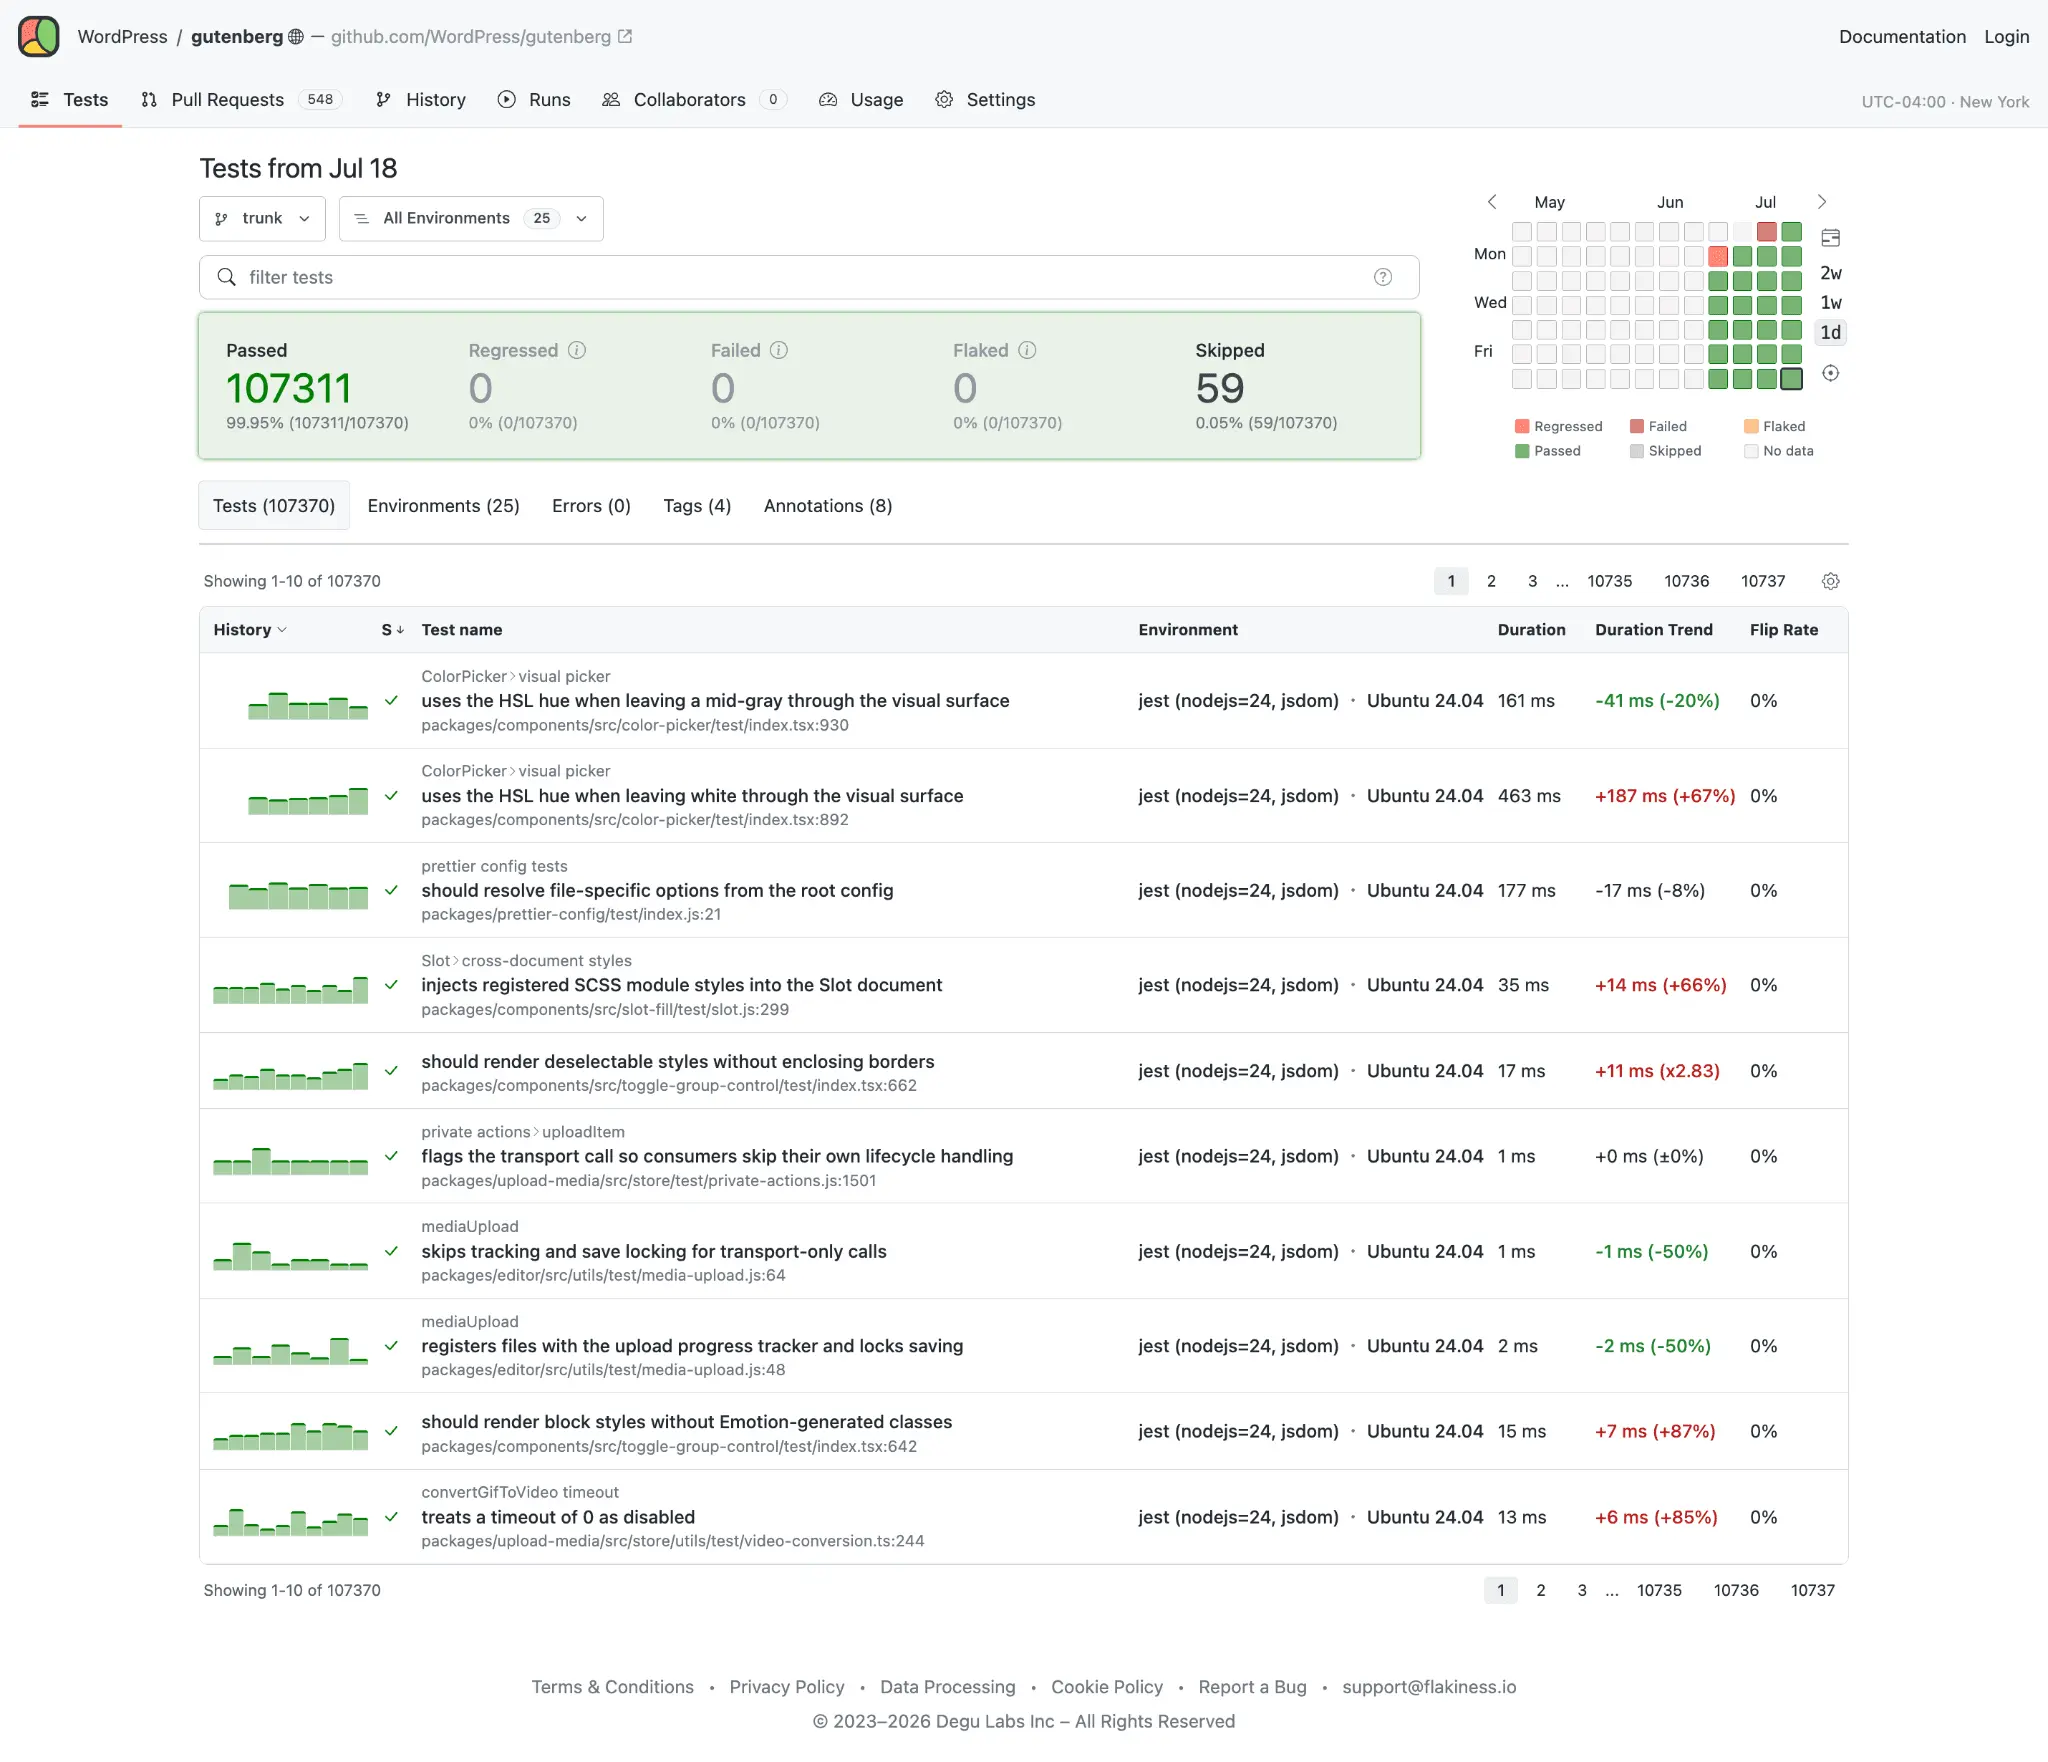This screenshot has height=1762, width=2048.
Task: Show info for the Regressed metric
Action: pos(577,350)
